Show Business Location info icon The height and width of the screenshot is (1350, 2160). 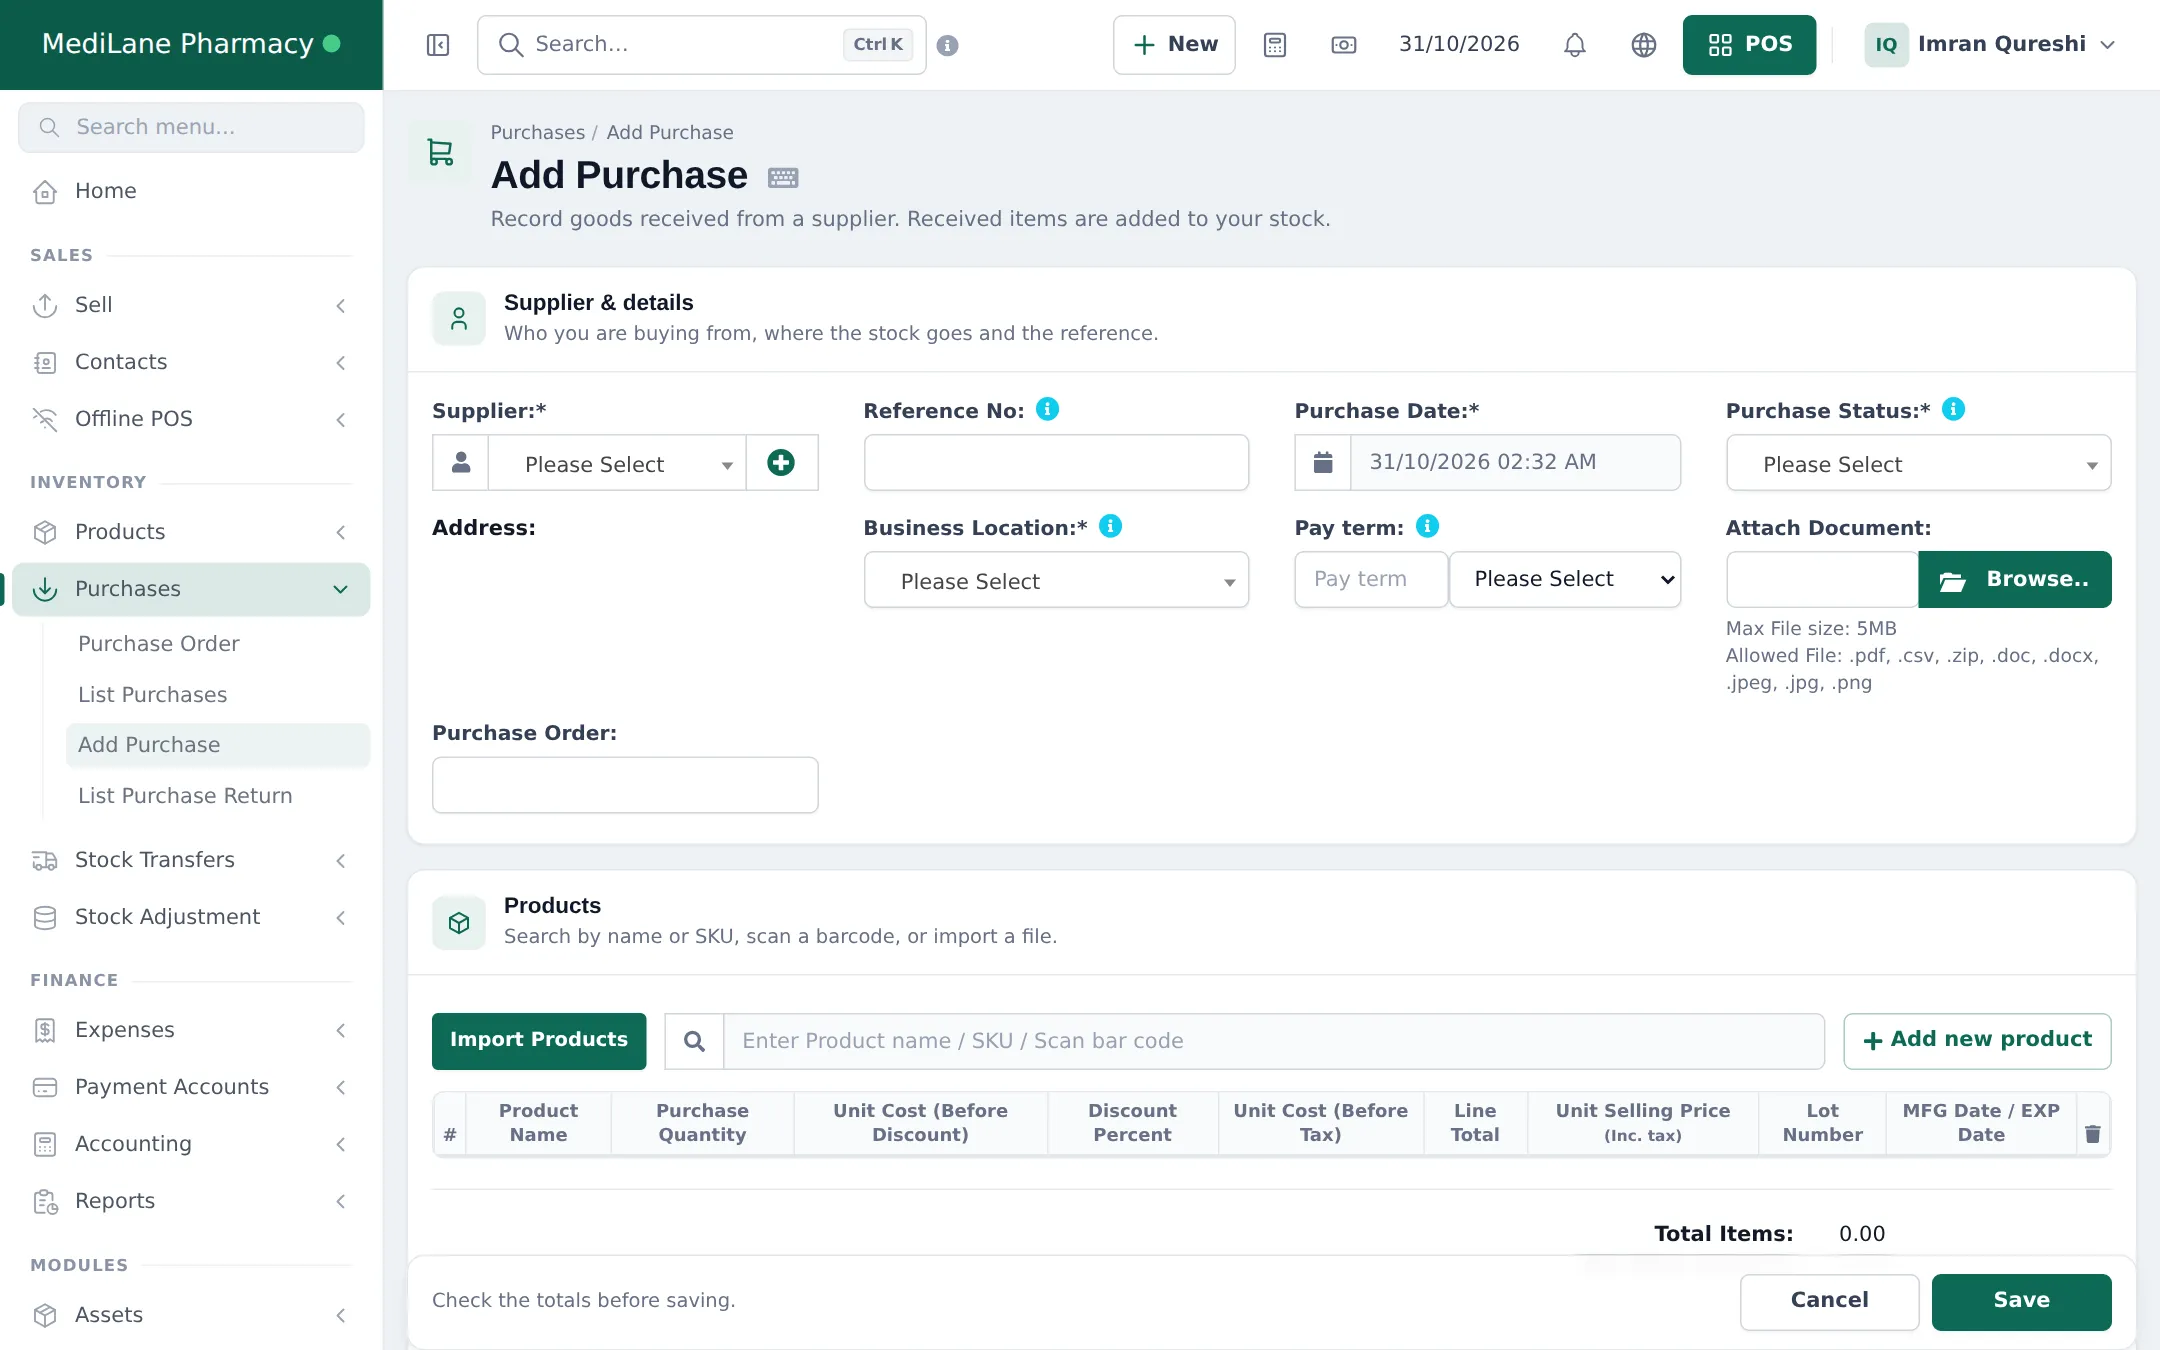[1110, 526]
